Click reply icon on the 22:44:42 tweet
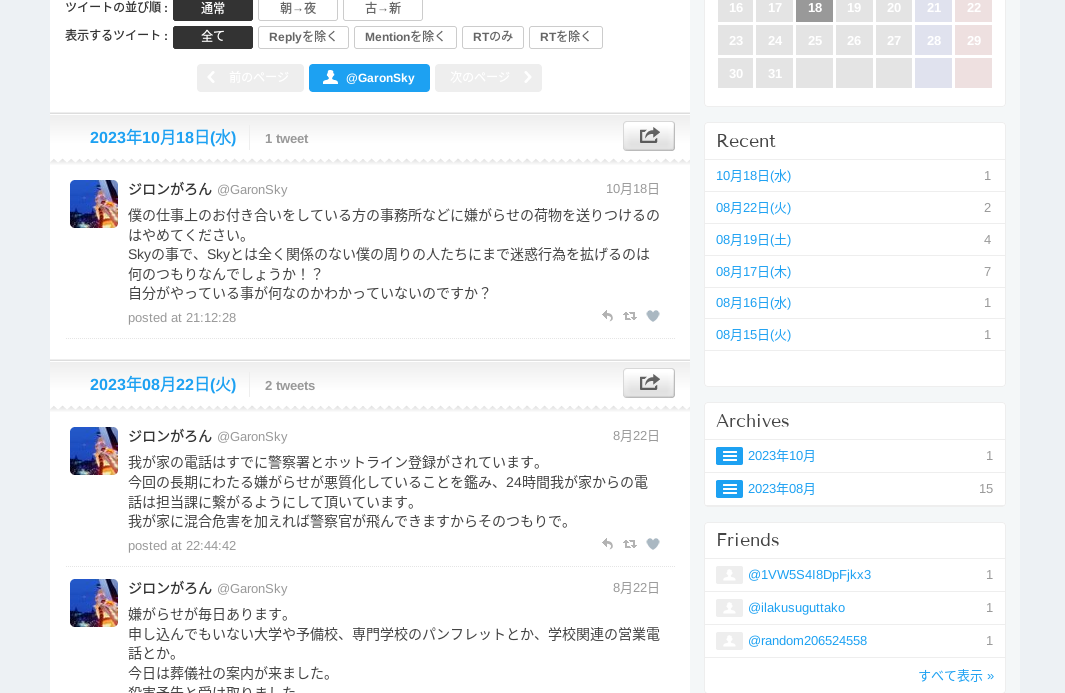 pos(607,544)
